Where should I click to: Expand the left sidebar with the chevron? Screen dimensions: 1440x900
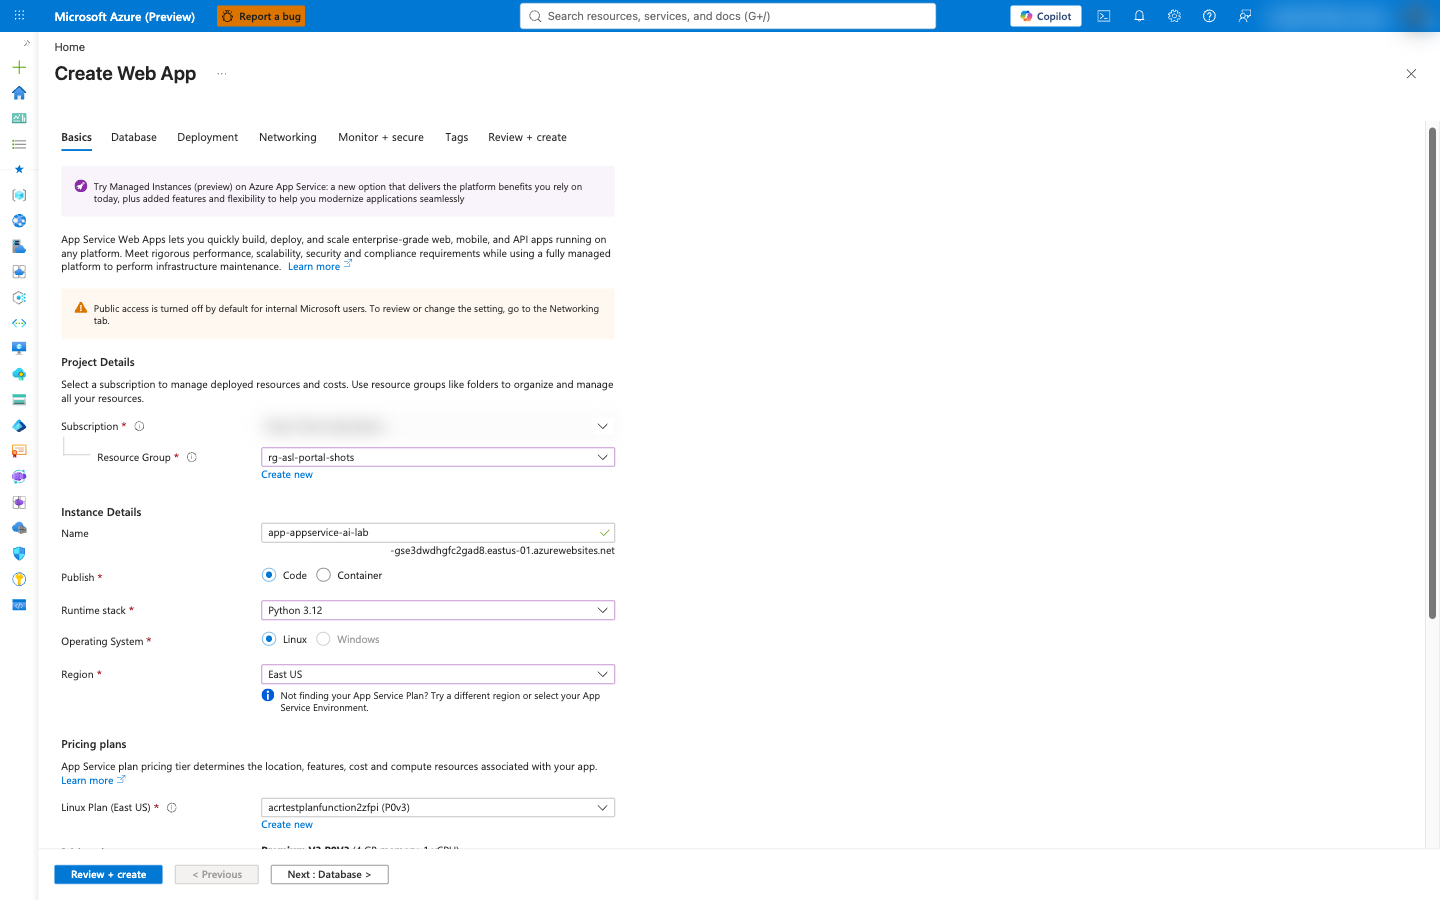[x=27, y=43]
